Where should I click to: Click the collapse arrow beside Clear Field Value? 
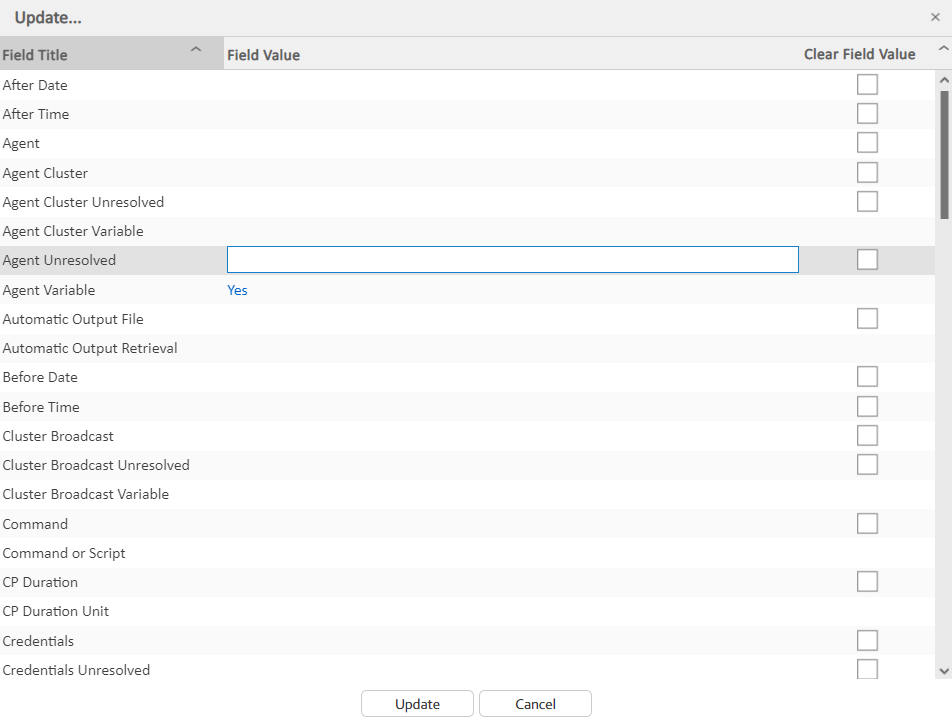click(943, 50)
